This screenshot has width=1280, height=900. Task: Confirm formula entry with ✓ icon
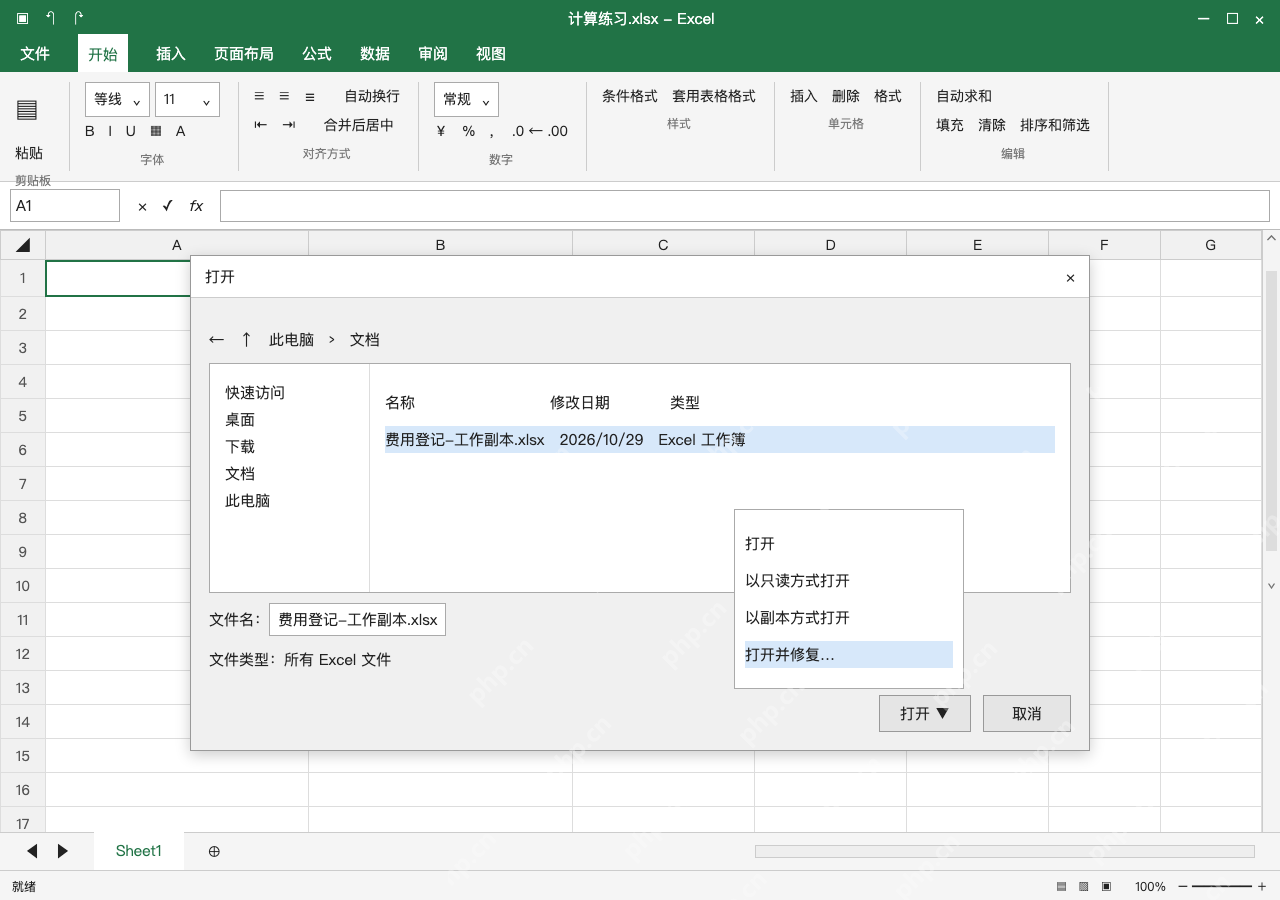tap(168, 206)
